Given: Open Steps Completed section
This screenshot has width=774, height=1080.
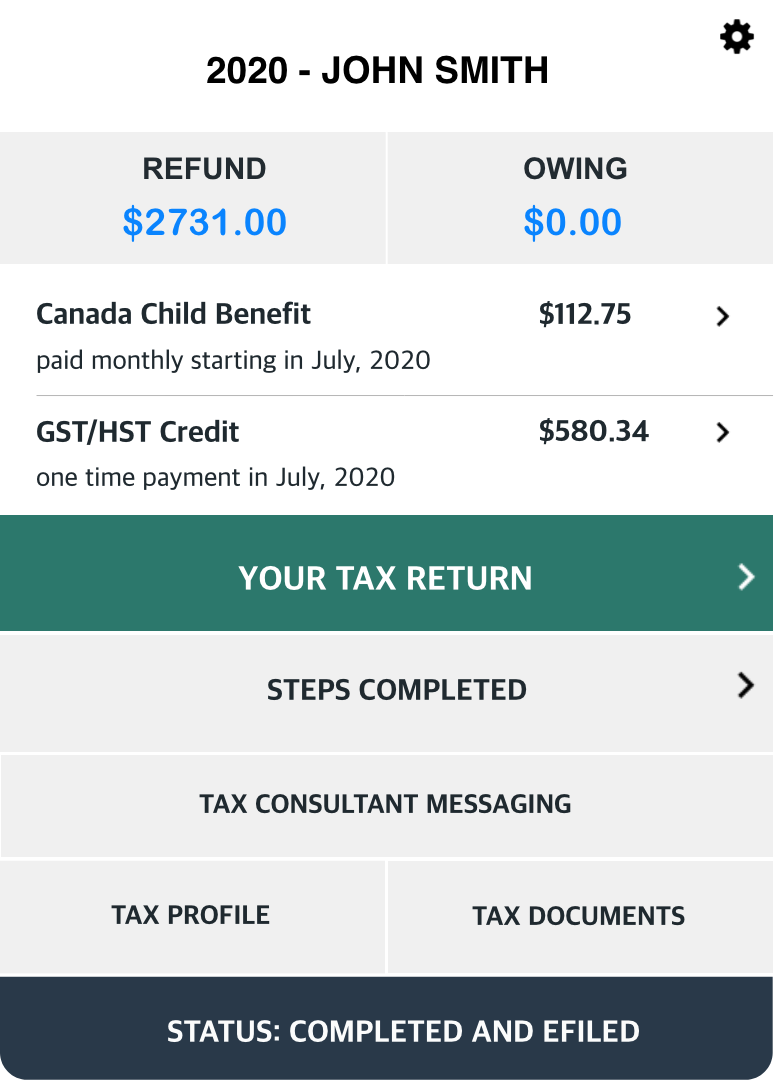Looking at the screenshot, I should pyautogui.click(x=386, y=694).
